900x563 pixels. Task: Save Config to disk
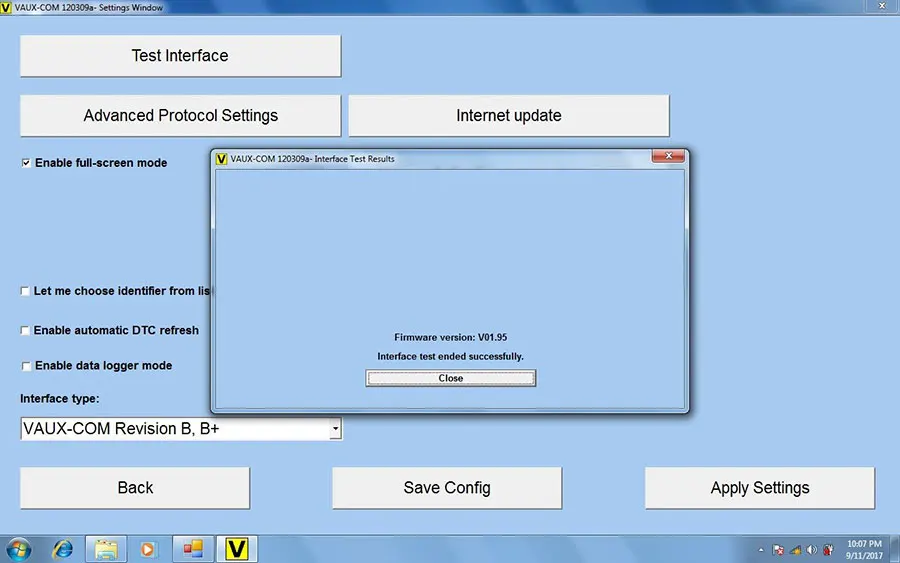447,488
